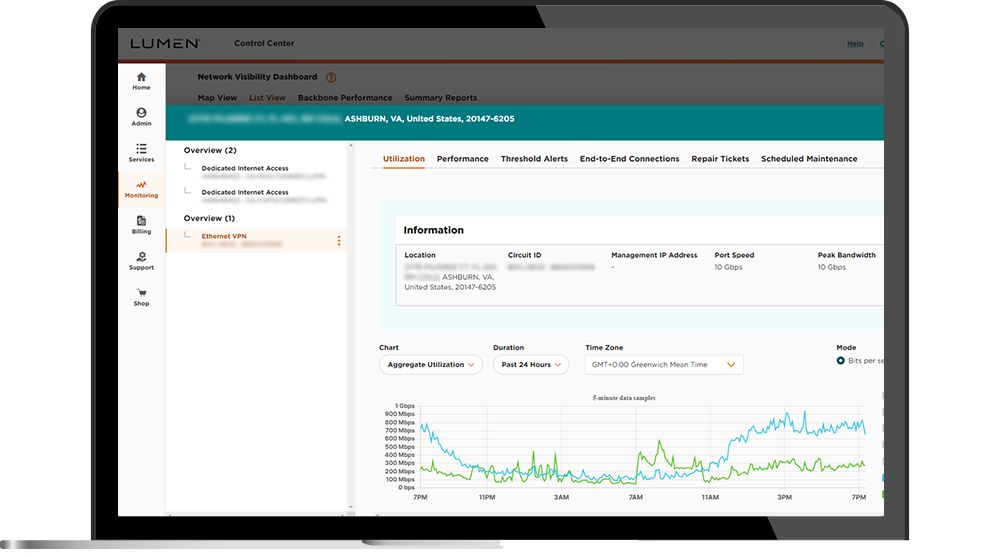Open the Time Zone GMT dropdown
Viewport: 1000px width, 557px height.
coord(664,365)
